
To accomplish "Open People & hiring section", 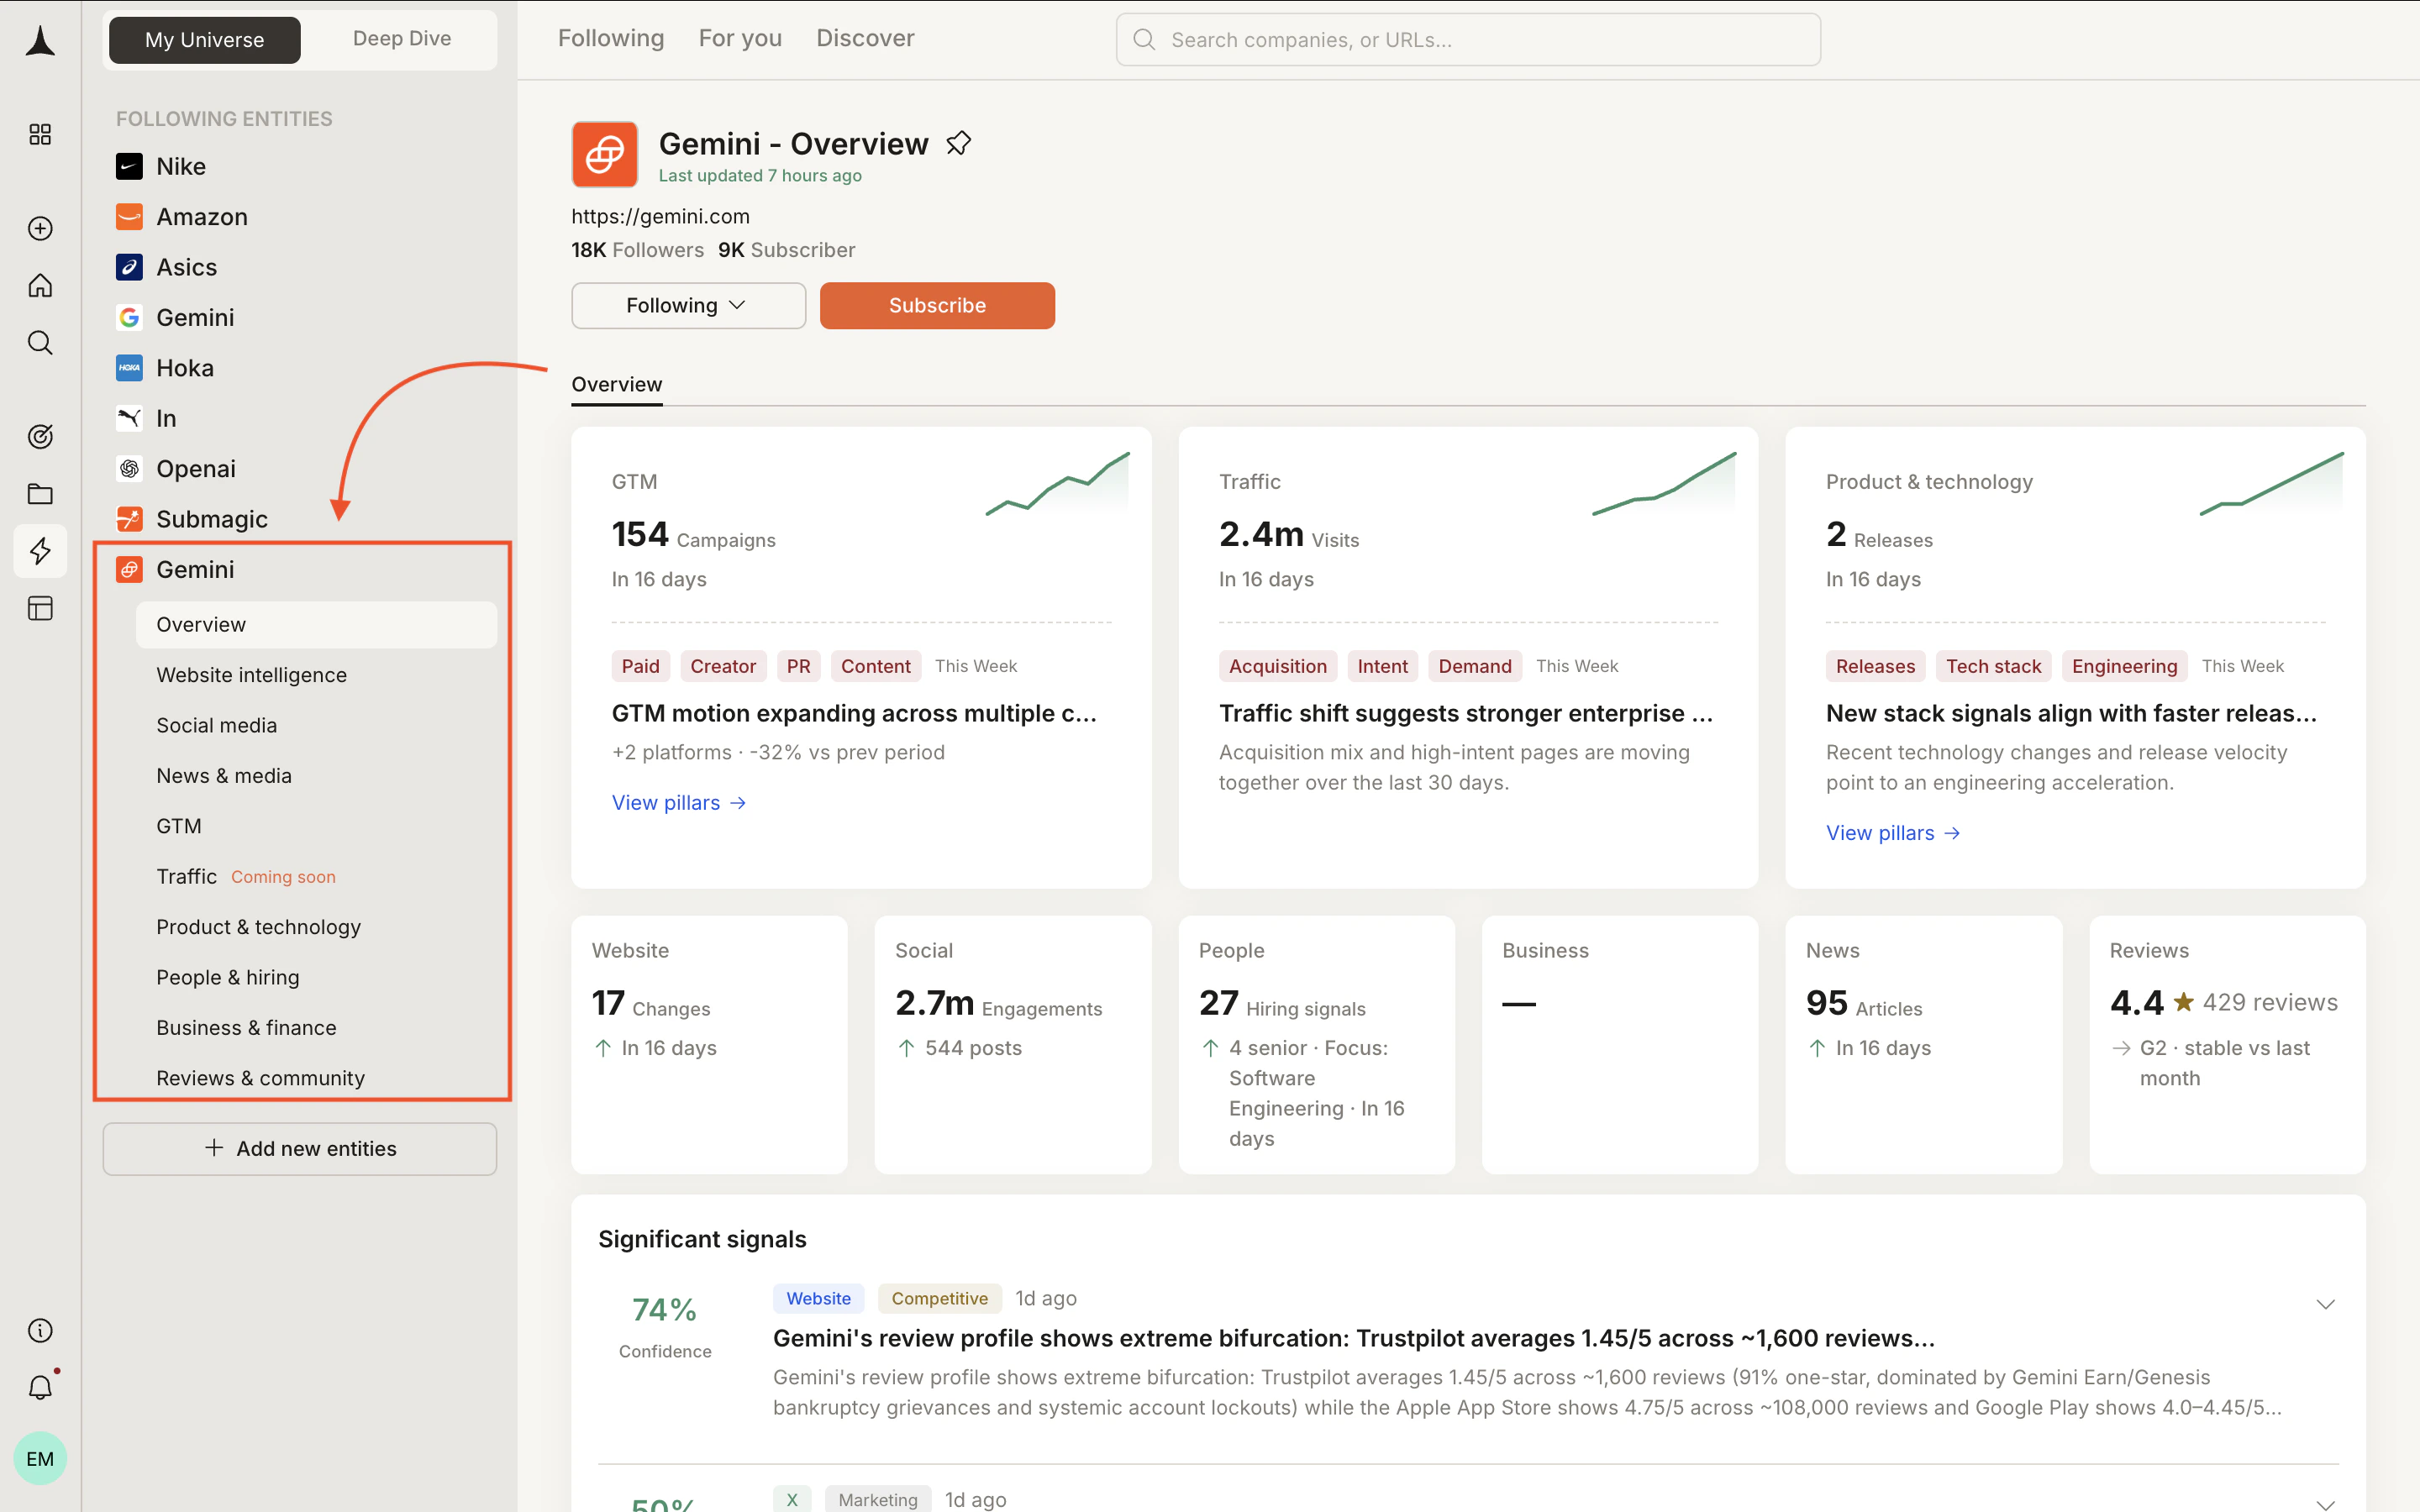I will pos(228,978).
